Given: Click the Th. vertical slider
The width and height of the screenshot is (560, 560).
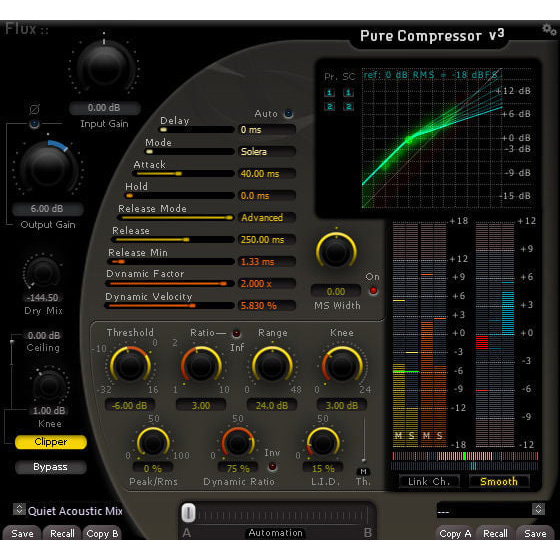Looking at the screenshot, I should tap(364, 439).
